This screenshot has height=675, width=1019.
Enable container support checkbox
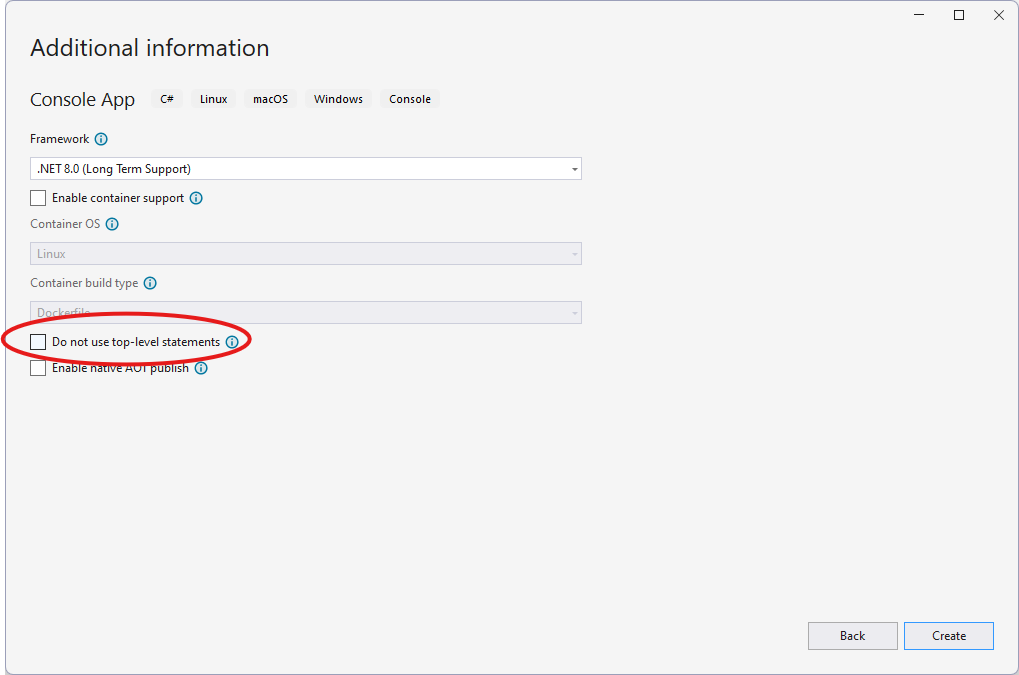(x=38, y=198)
